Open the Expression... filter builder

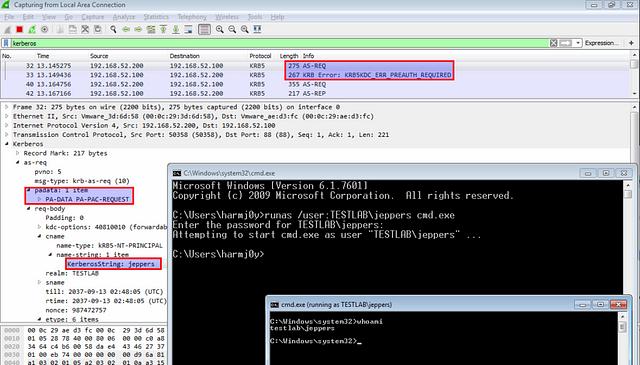tap(602, 43)
